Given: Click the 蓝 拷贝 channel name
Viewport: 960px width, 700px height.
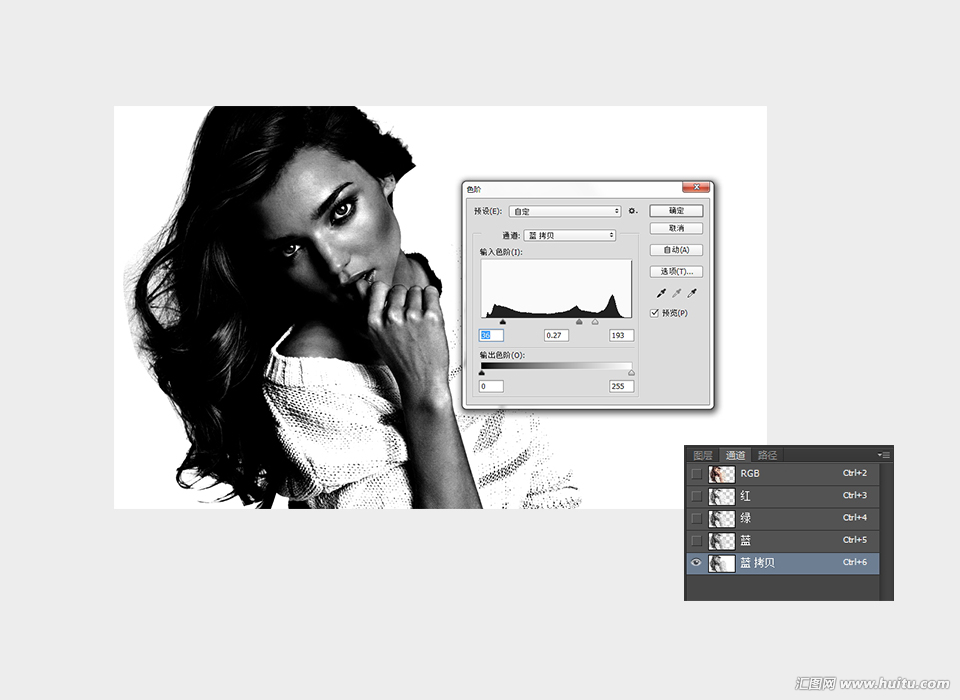Looking at the screenshot, I should (757, 562).
